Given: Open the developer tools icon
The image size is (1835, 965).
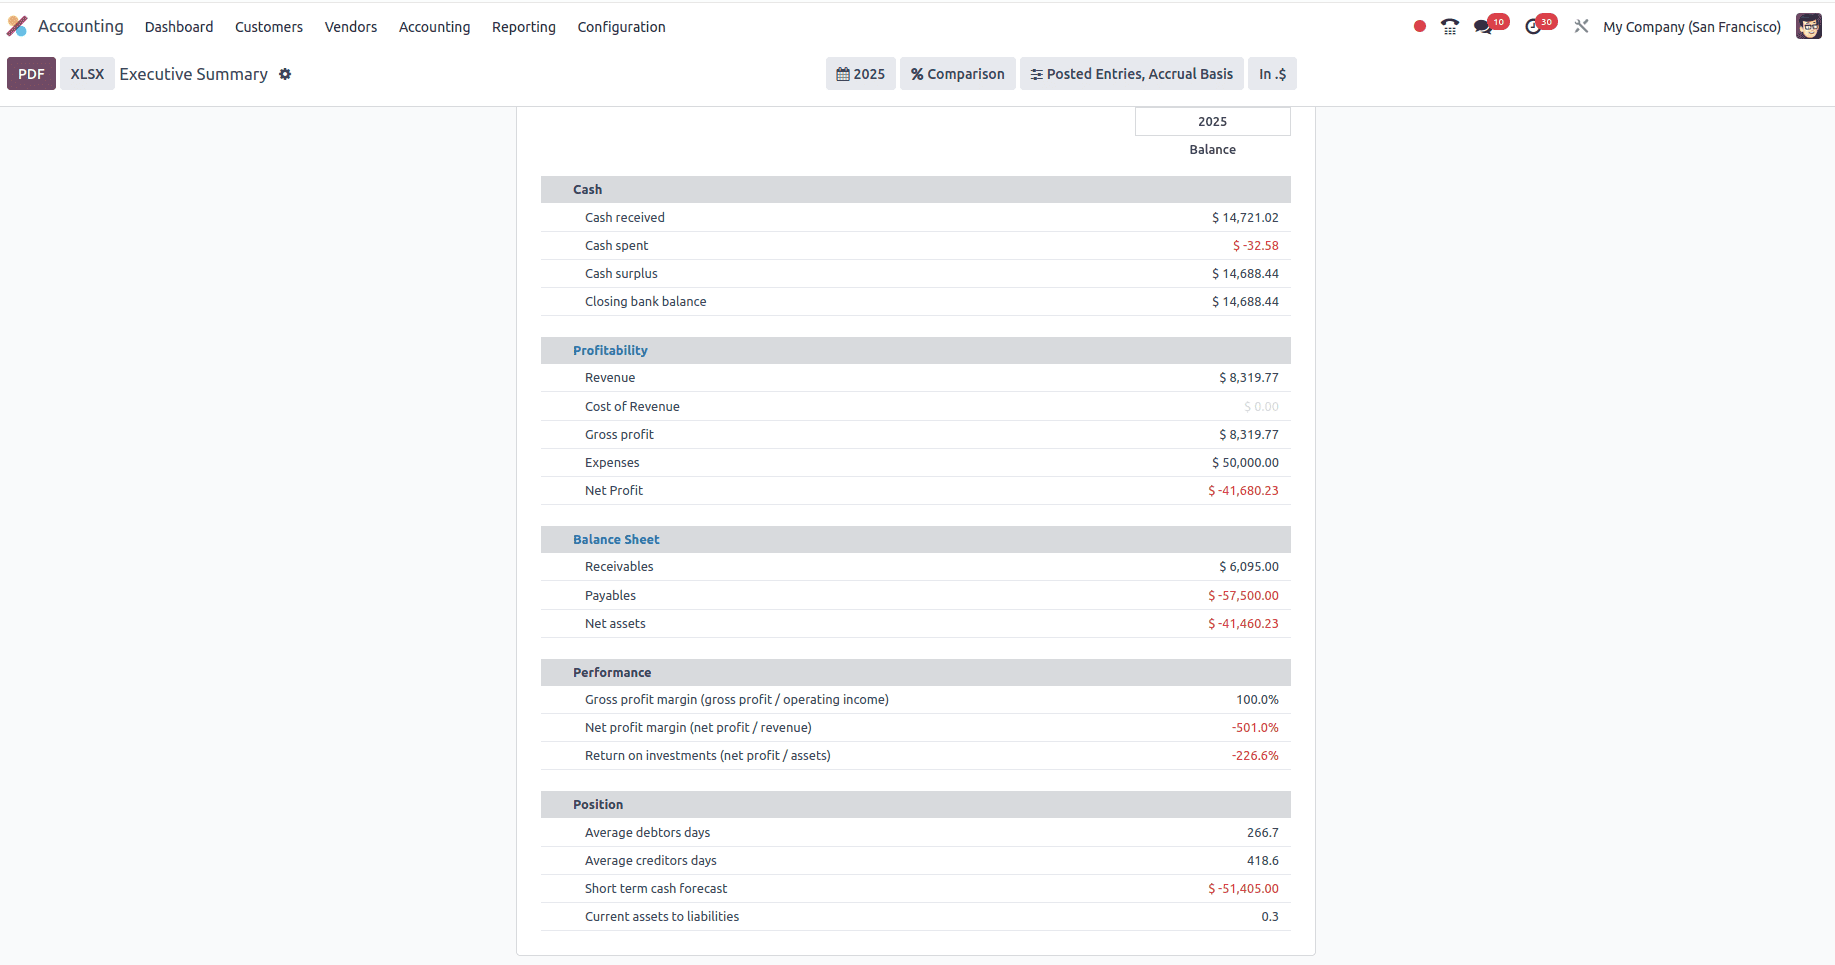Looking at the screenshot, I should [1580, 26].
